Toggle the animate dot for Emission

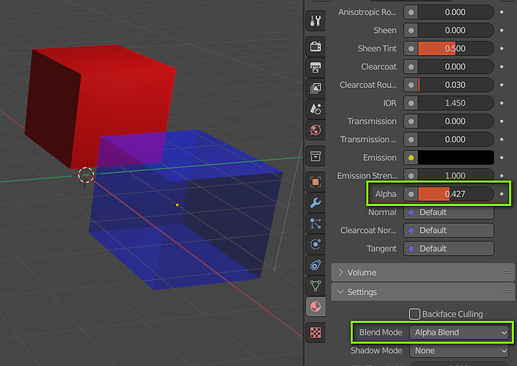coord(502,158)
